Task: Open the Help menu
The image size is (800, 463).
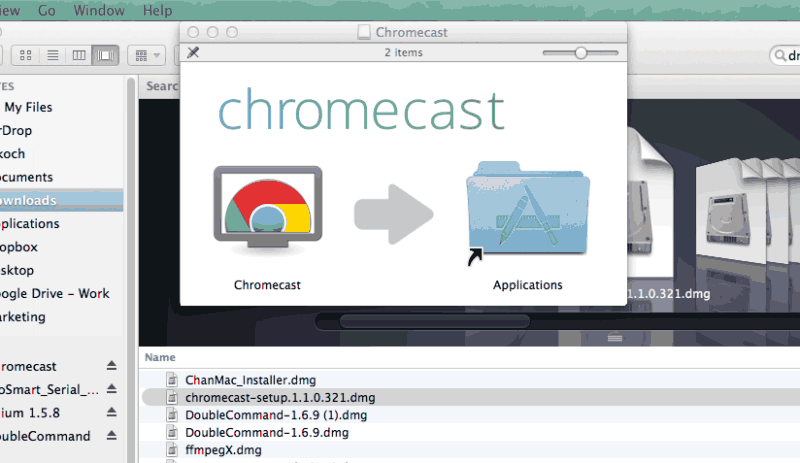Action: [157, 10]
